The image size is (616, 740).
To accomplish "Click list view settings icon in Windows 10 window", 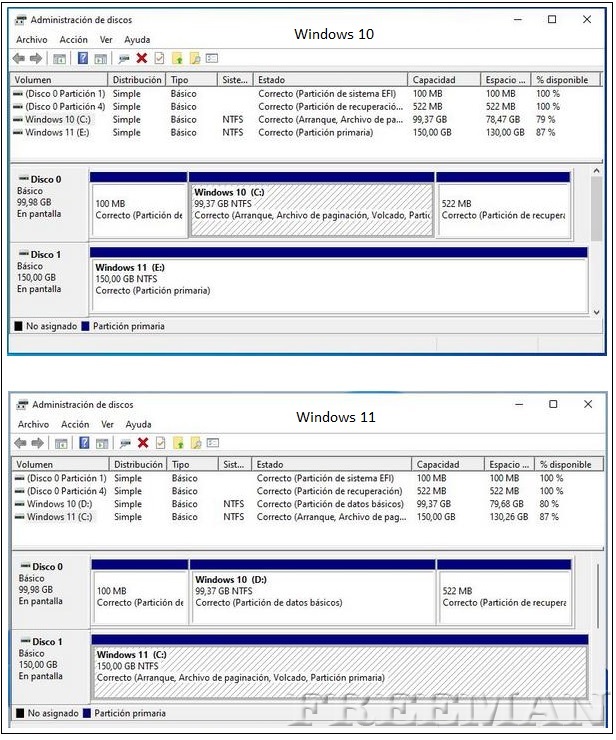I will 212,59.
